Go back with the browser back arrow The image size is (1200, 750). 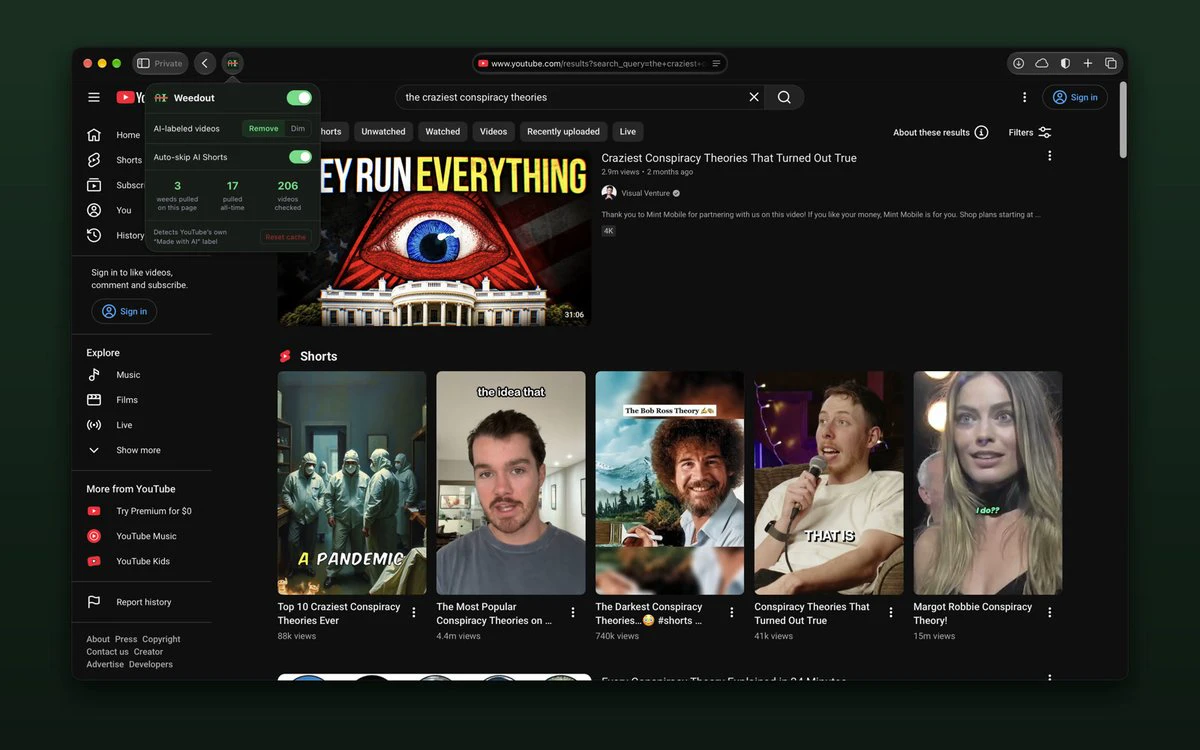205,63
